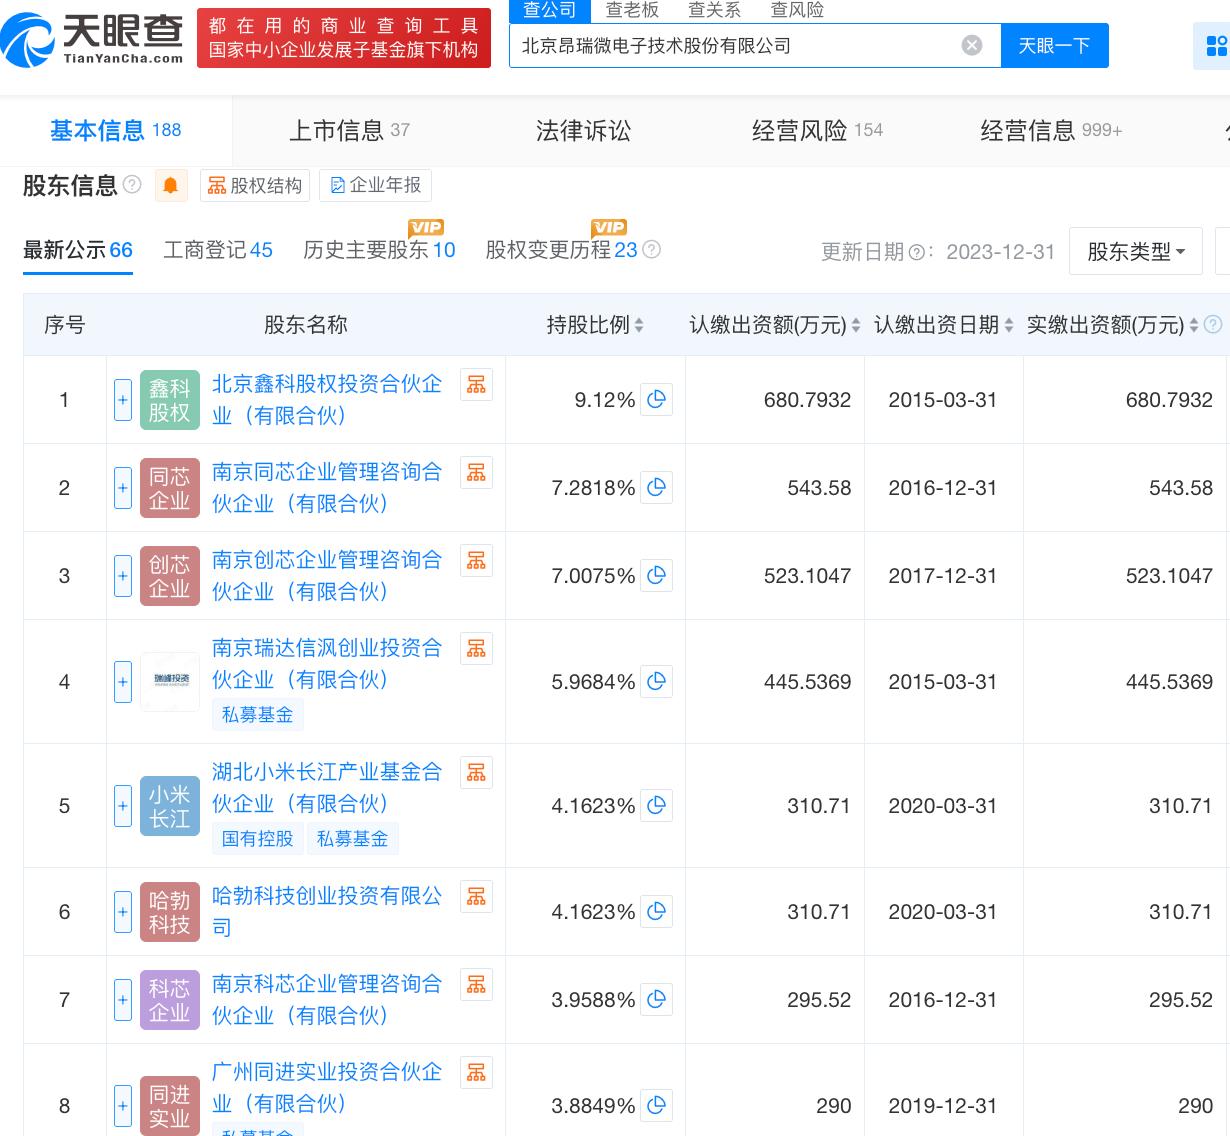This screenshot has height=1136, width=1230.
Task: Select the 工商登记 45 sub-tab
Action: 217,250
